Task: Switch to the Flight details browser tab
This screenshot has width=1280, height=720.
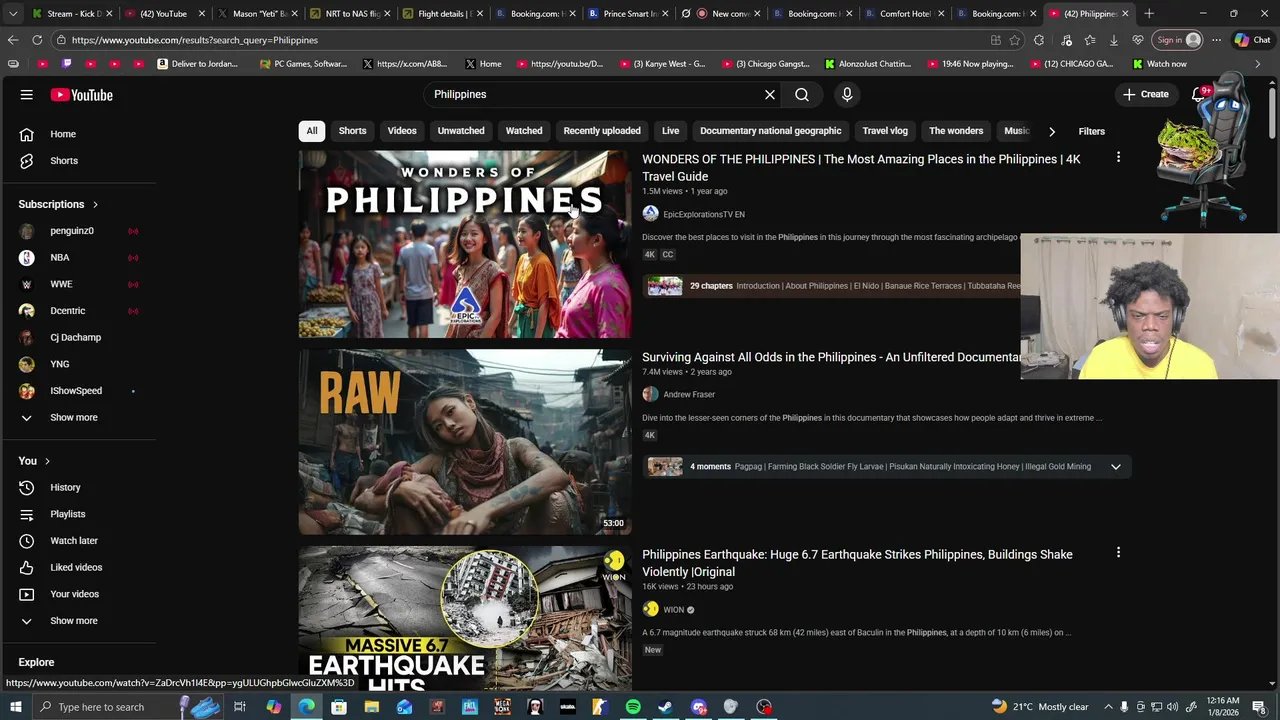Action: click(441, 14)
